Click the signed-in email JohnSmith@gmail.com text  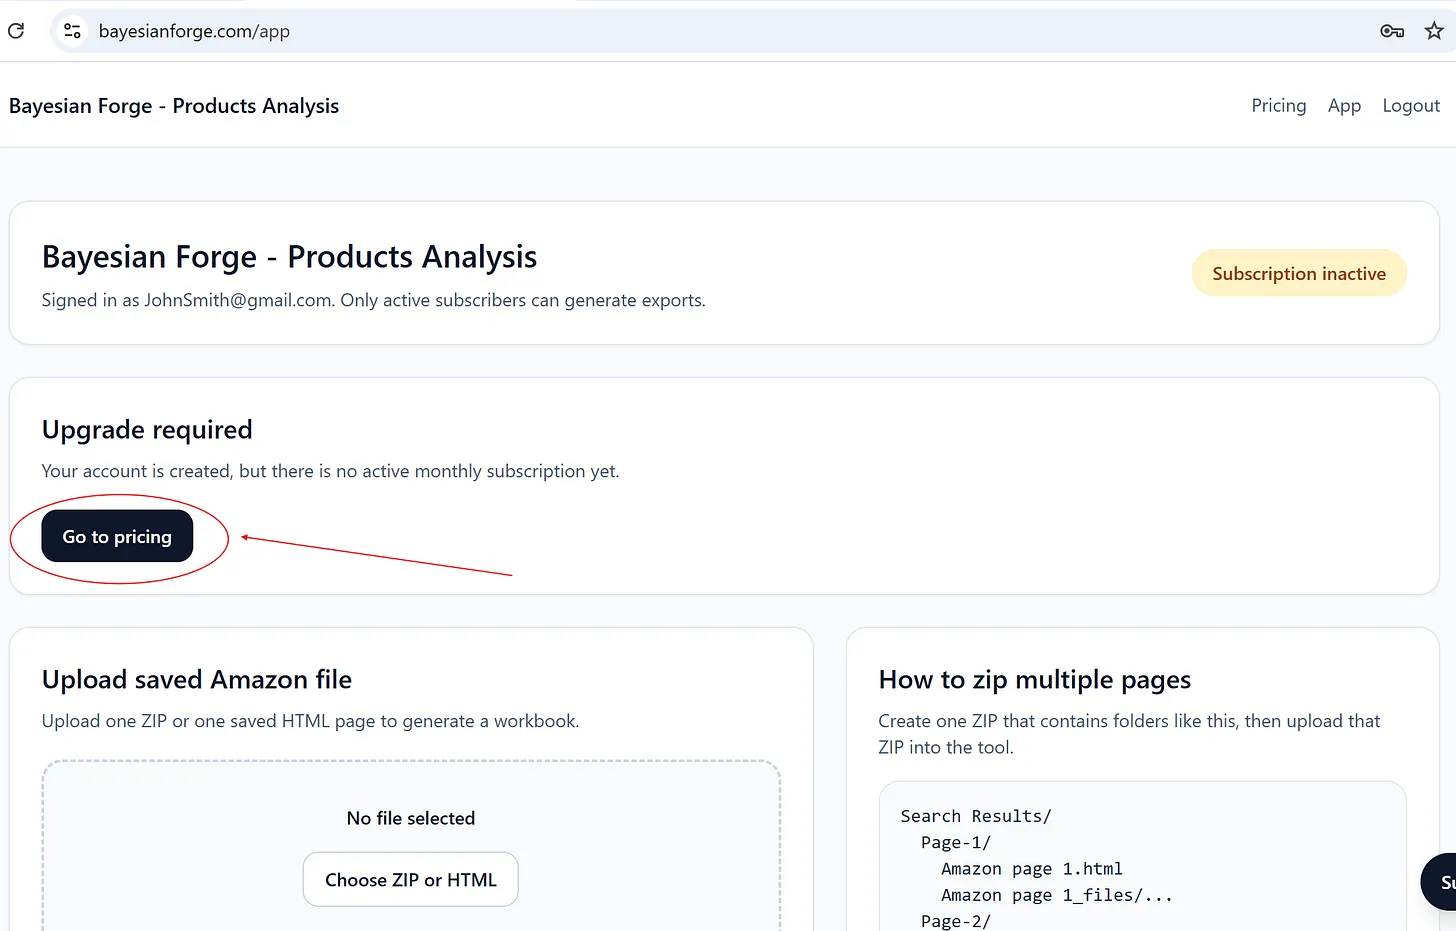pos(238,301)
